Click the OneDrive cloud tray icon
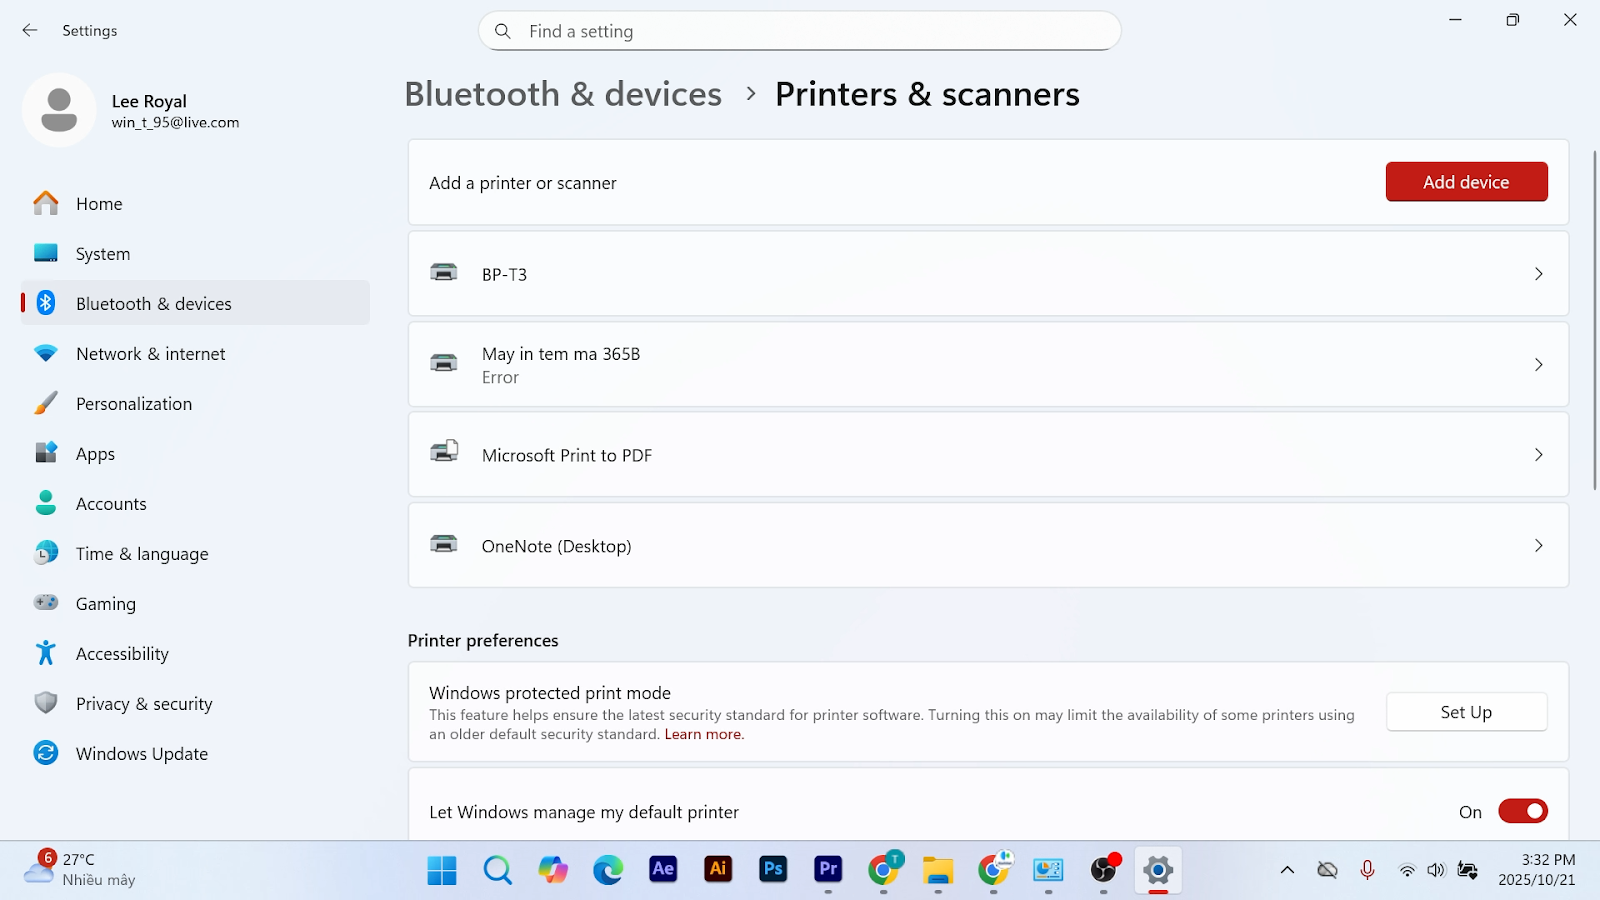The height and width of the screenshot is (900, 1600). tap(1327, 870)
